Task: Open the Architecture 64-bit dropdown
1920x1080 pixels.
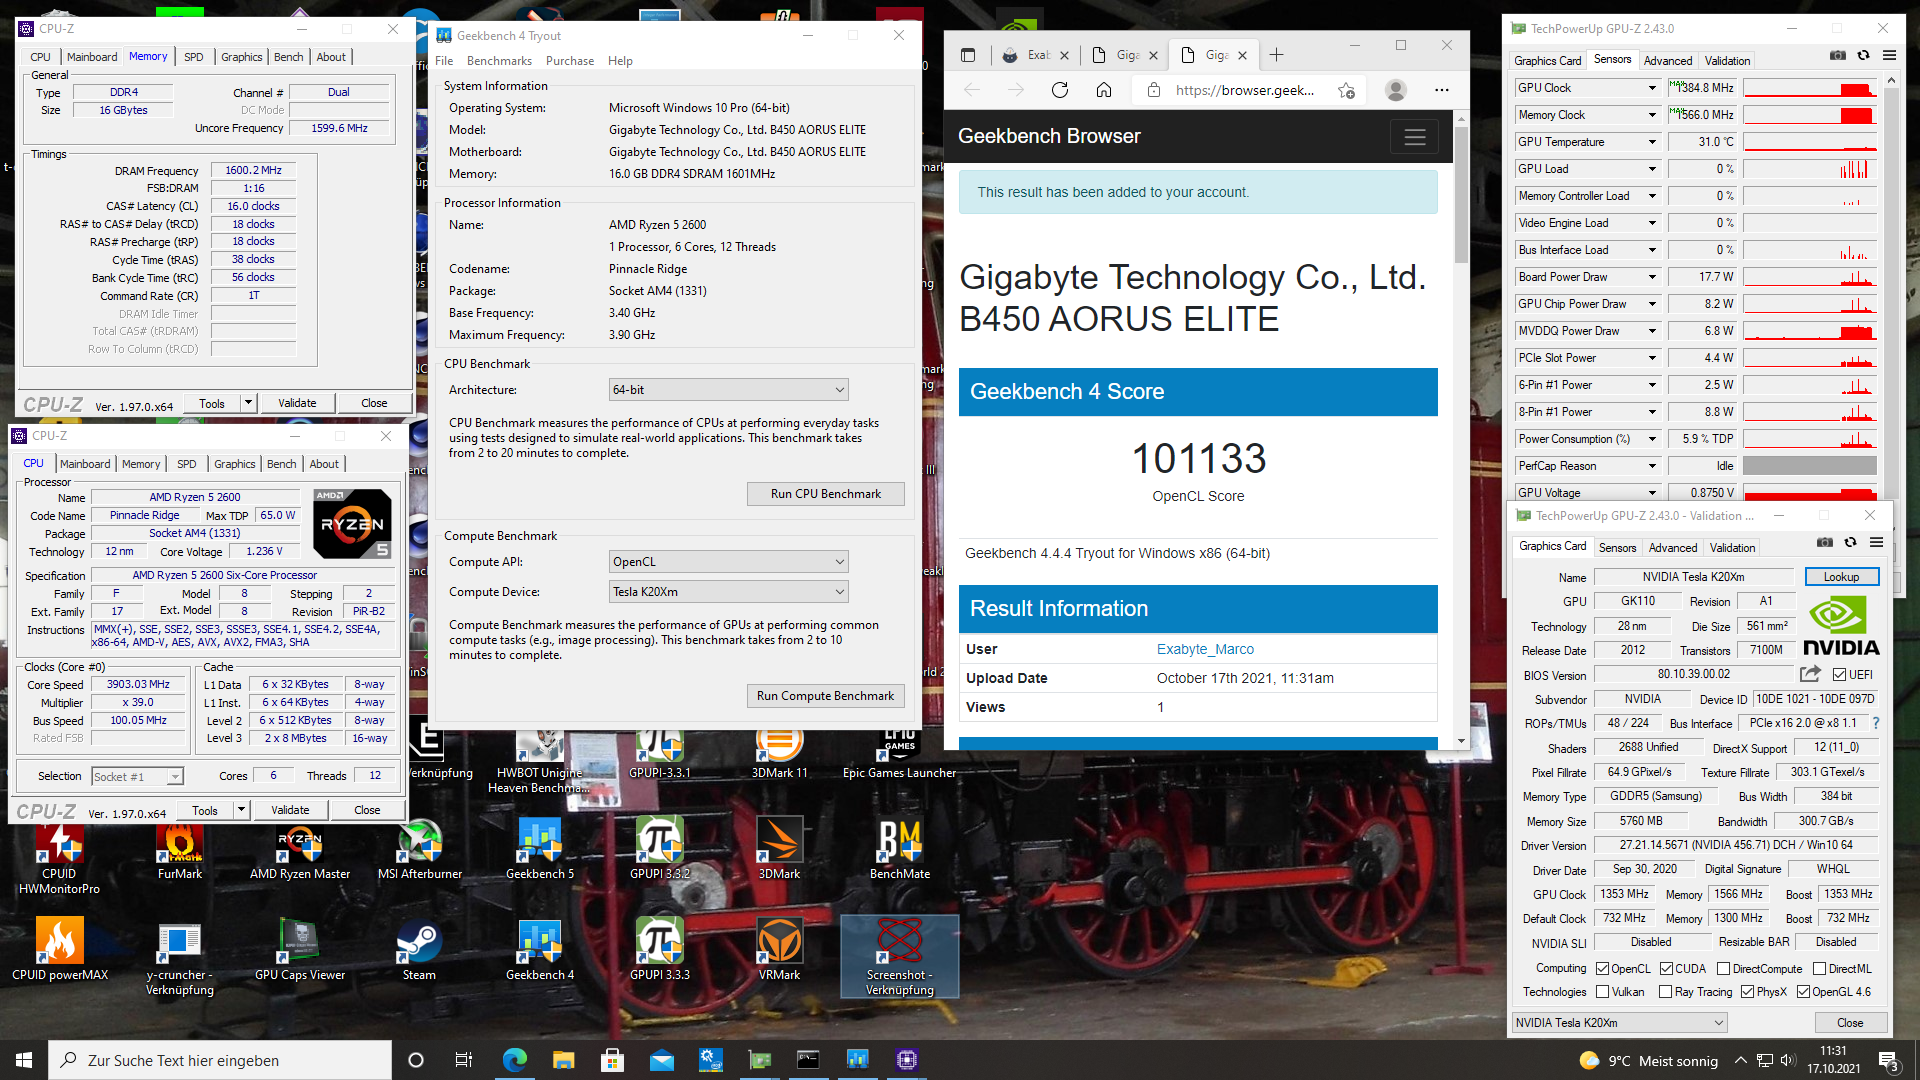Action: pos(728,390)
